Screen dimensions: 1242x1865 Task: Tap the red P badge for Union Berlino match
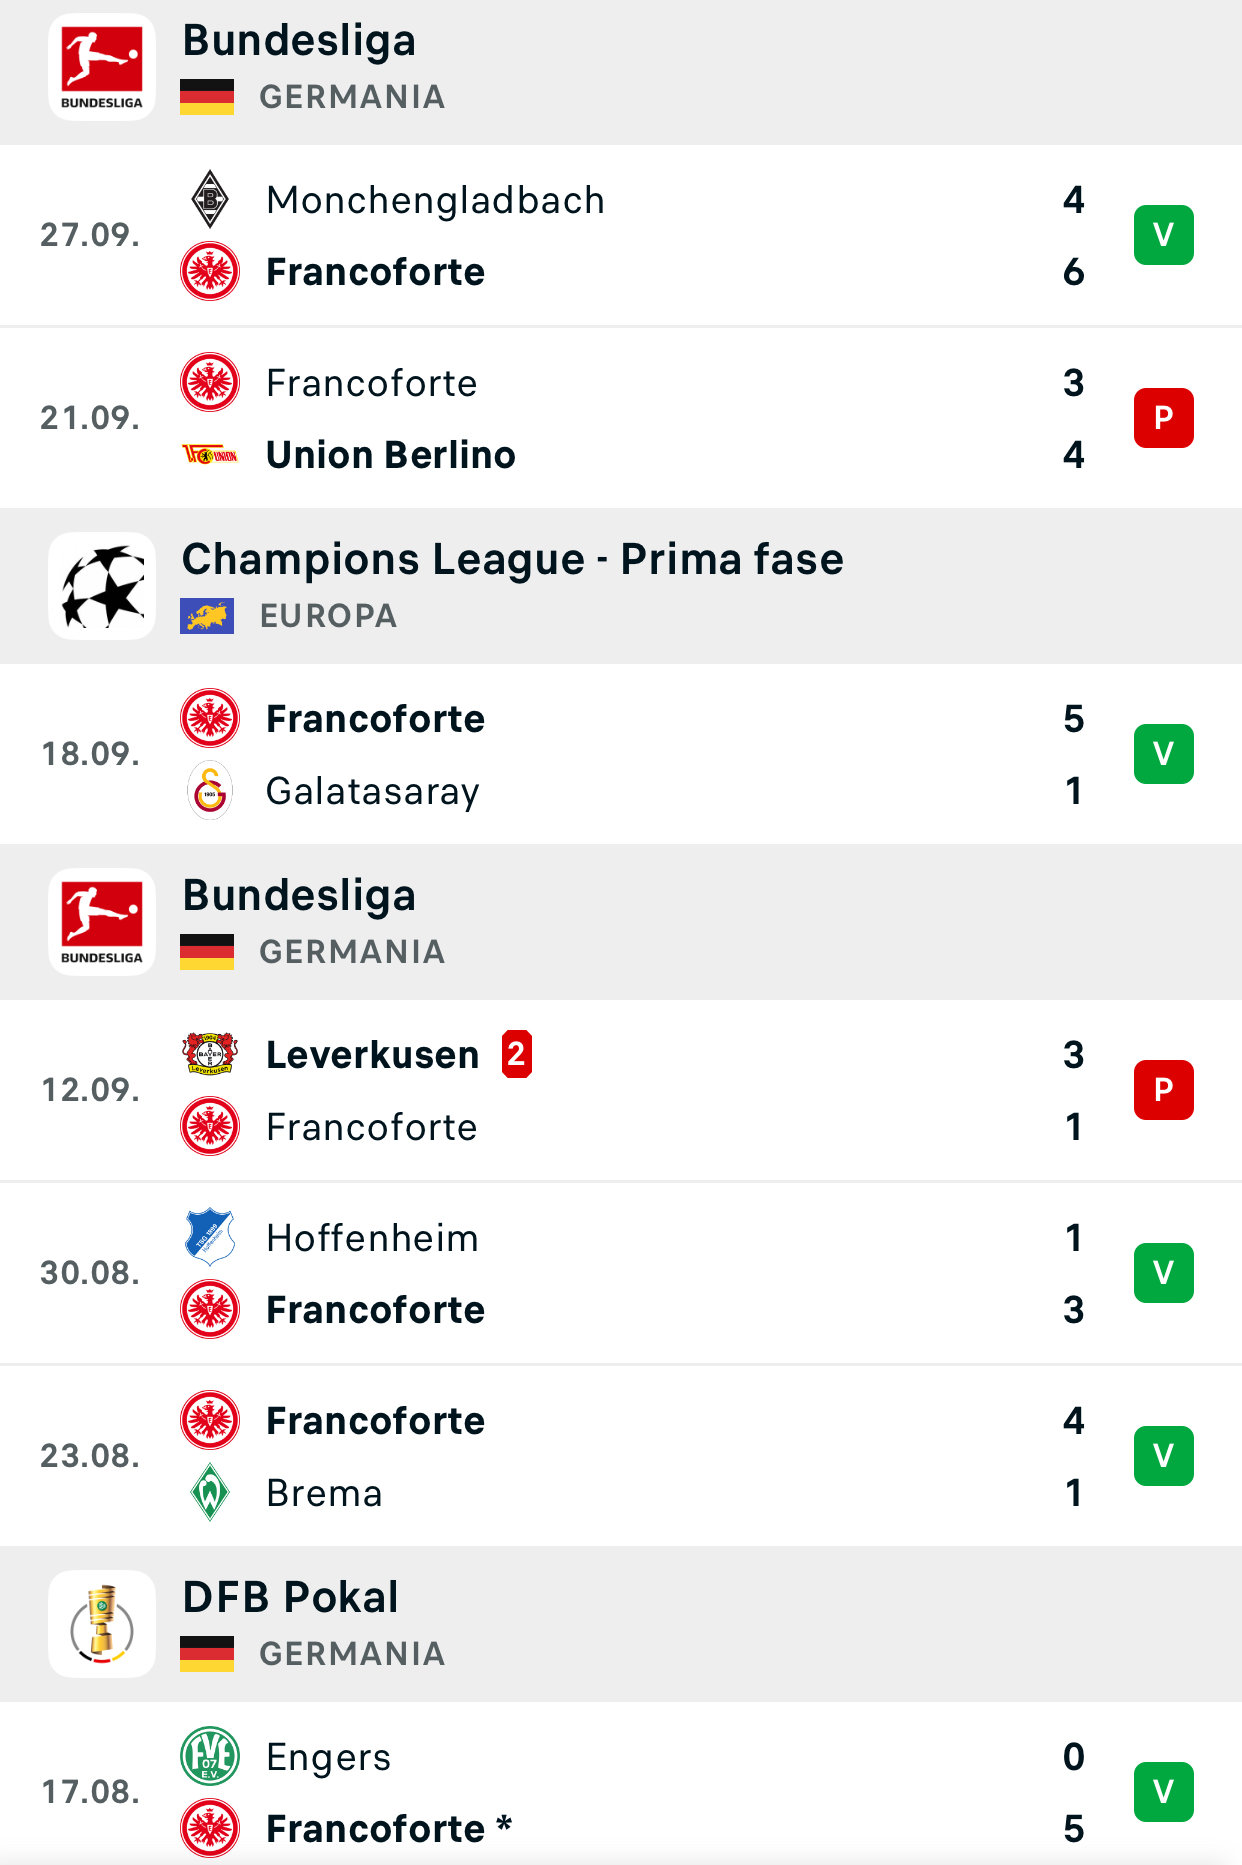[x=1163, y=418]
